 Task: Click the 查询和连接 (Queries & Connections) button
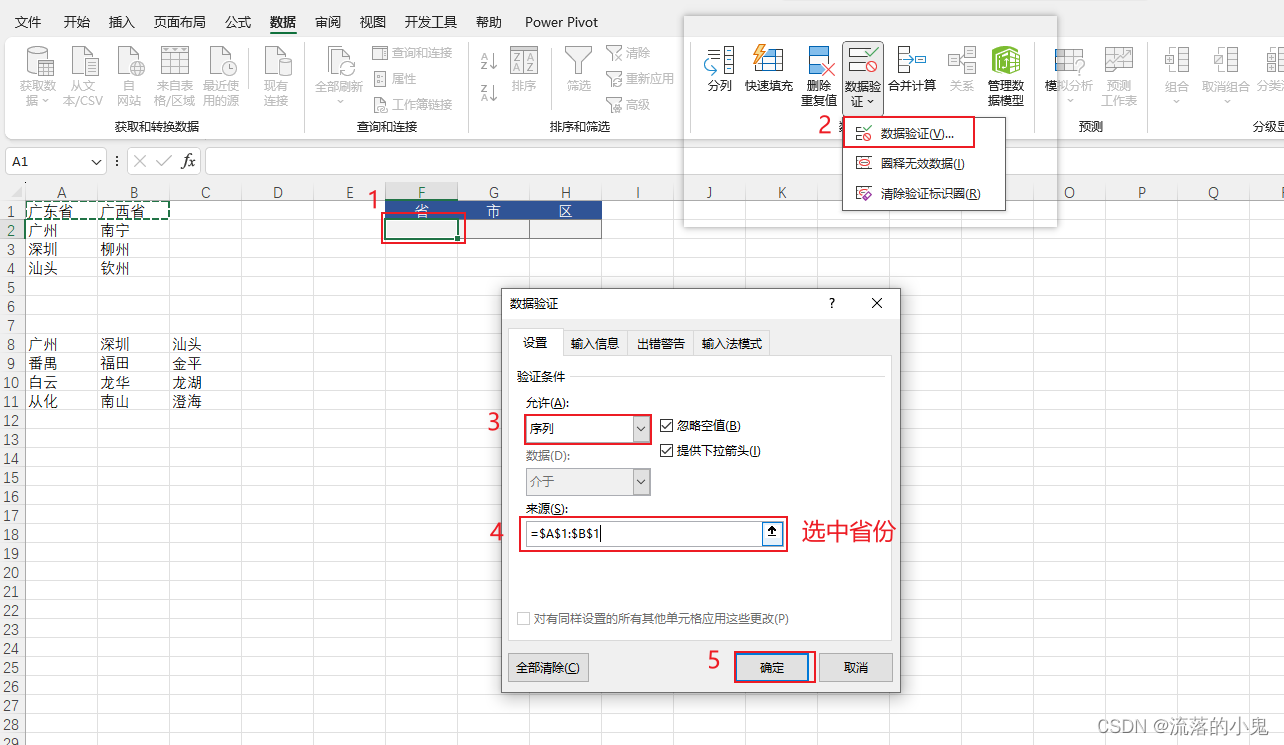point(412,53)
